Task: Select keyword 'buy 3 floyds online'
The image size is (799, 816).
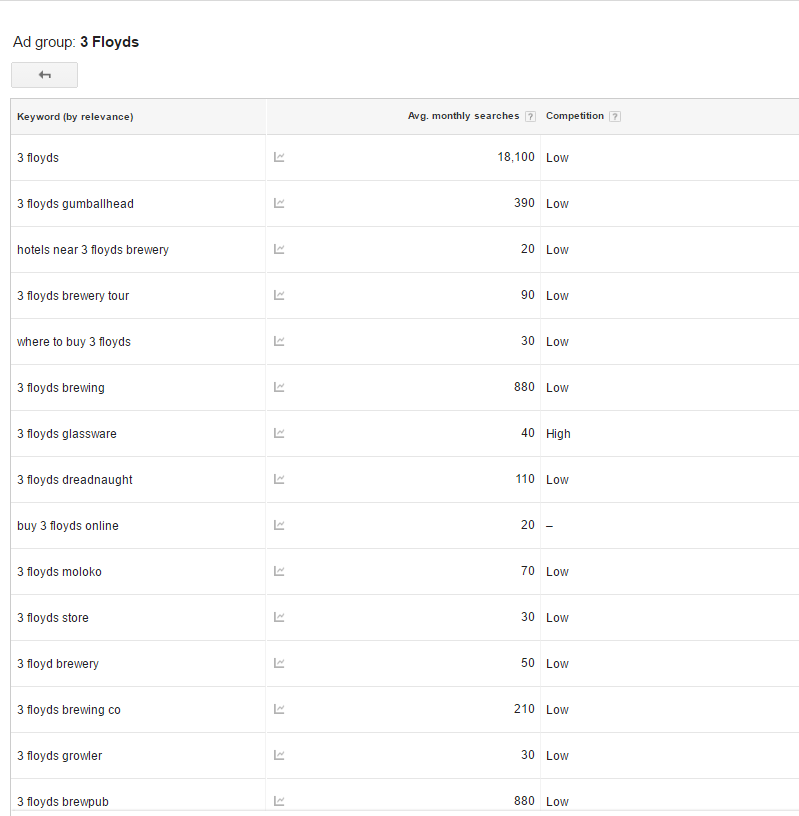Action: (x=68, y=526)
